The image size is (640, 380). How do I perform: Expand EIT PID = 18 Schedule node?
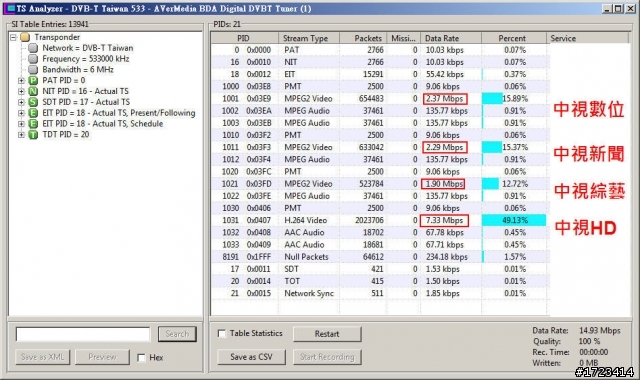(21, 124)
